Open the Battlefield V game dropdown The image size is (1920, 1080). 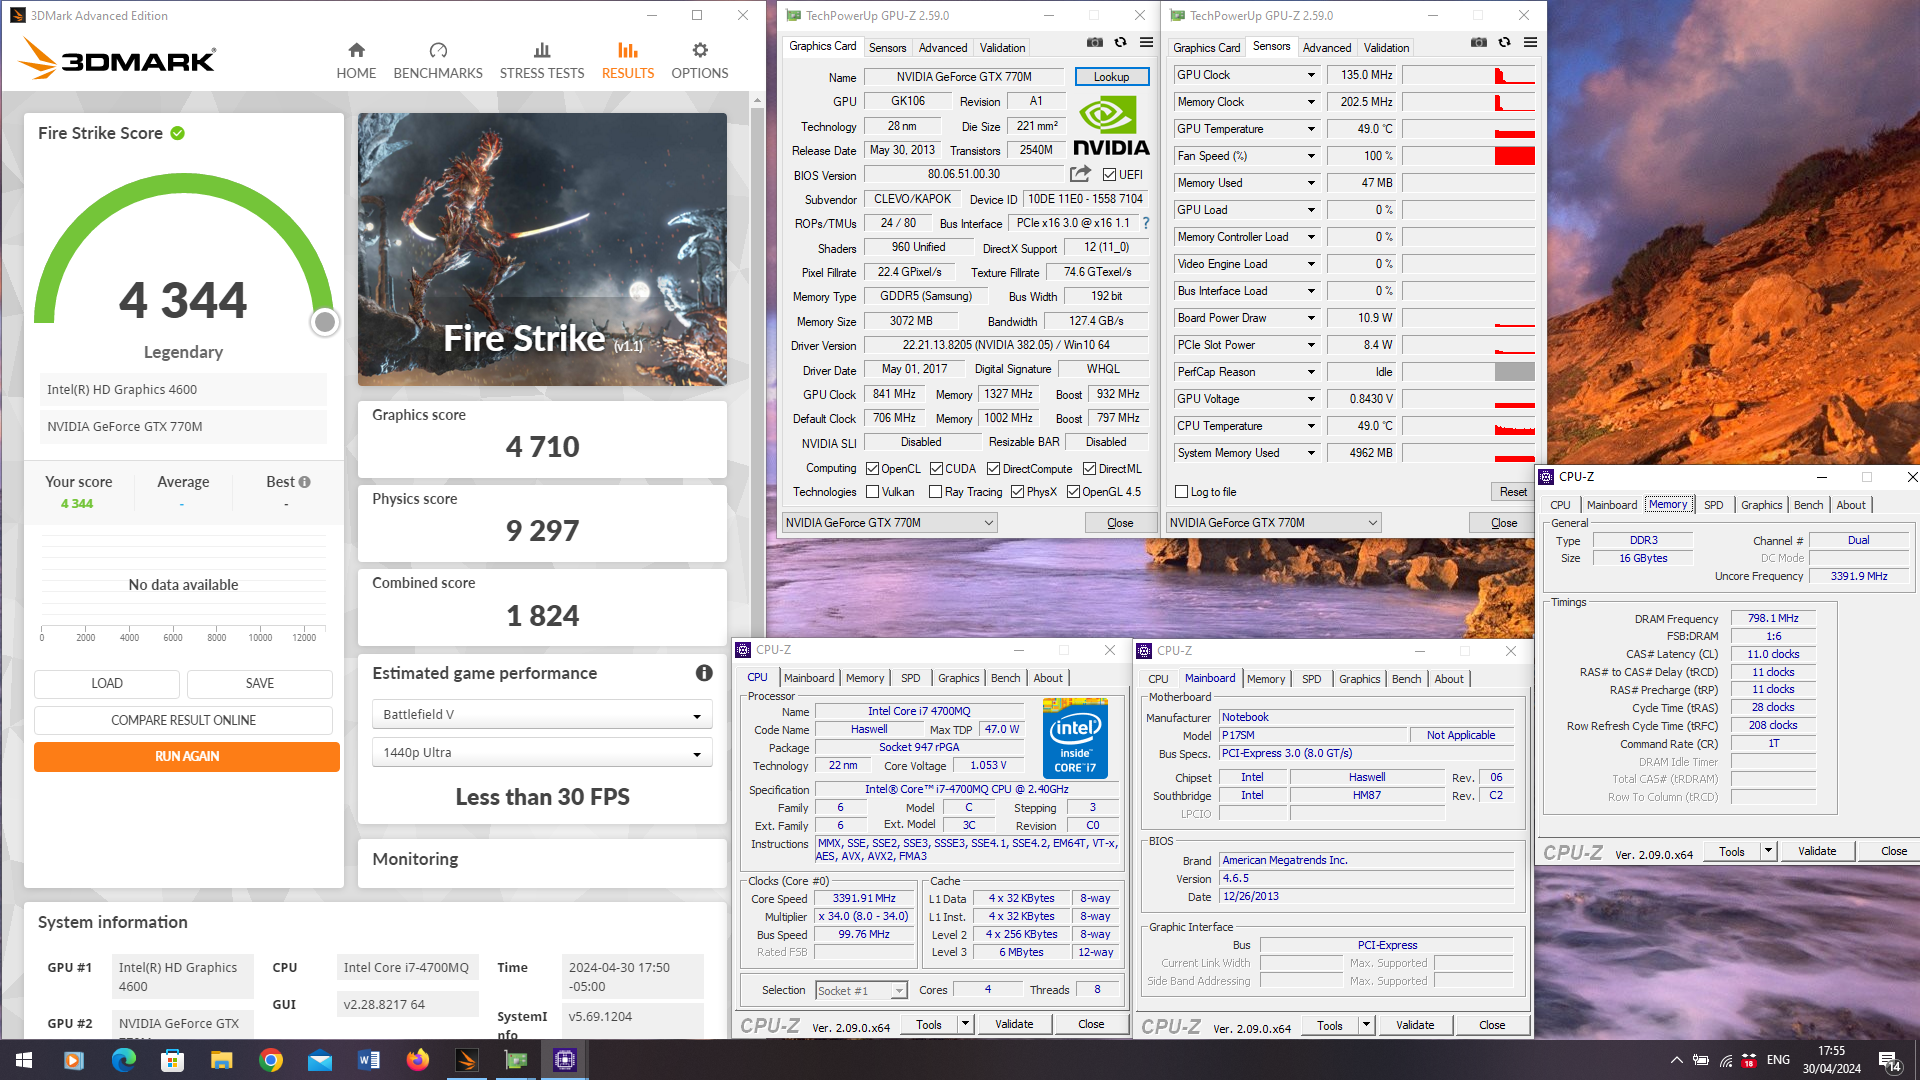tap(542, 715)
